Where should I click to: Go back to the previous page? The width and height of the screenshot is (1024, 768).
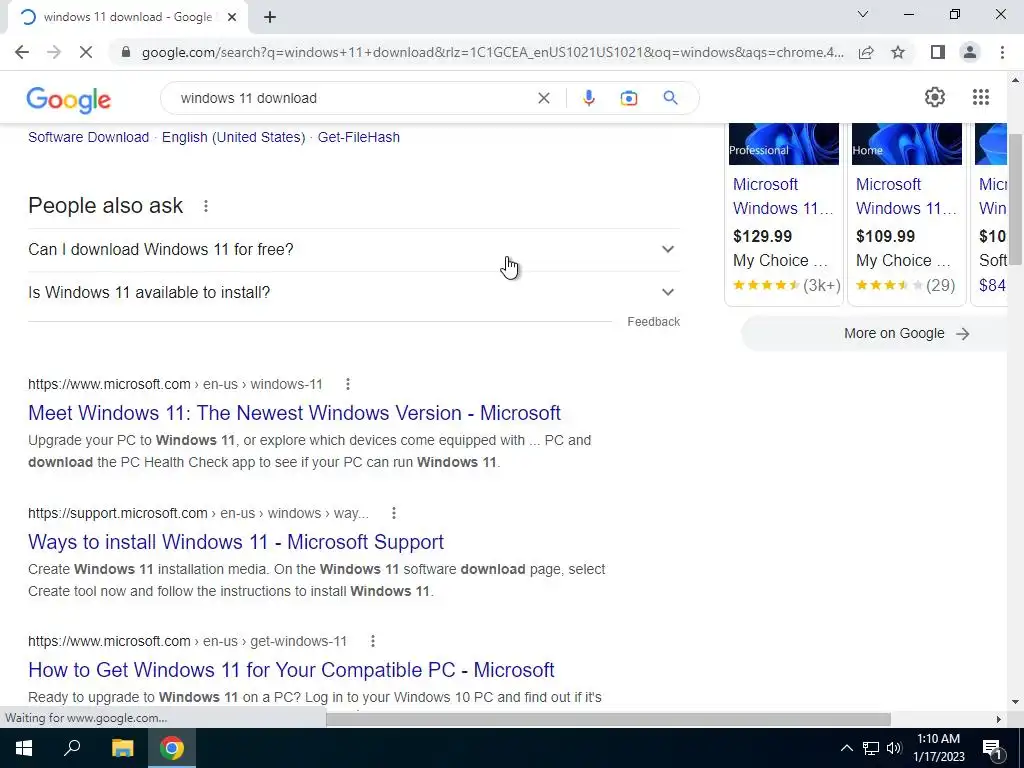coord(22,52)
